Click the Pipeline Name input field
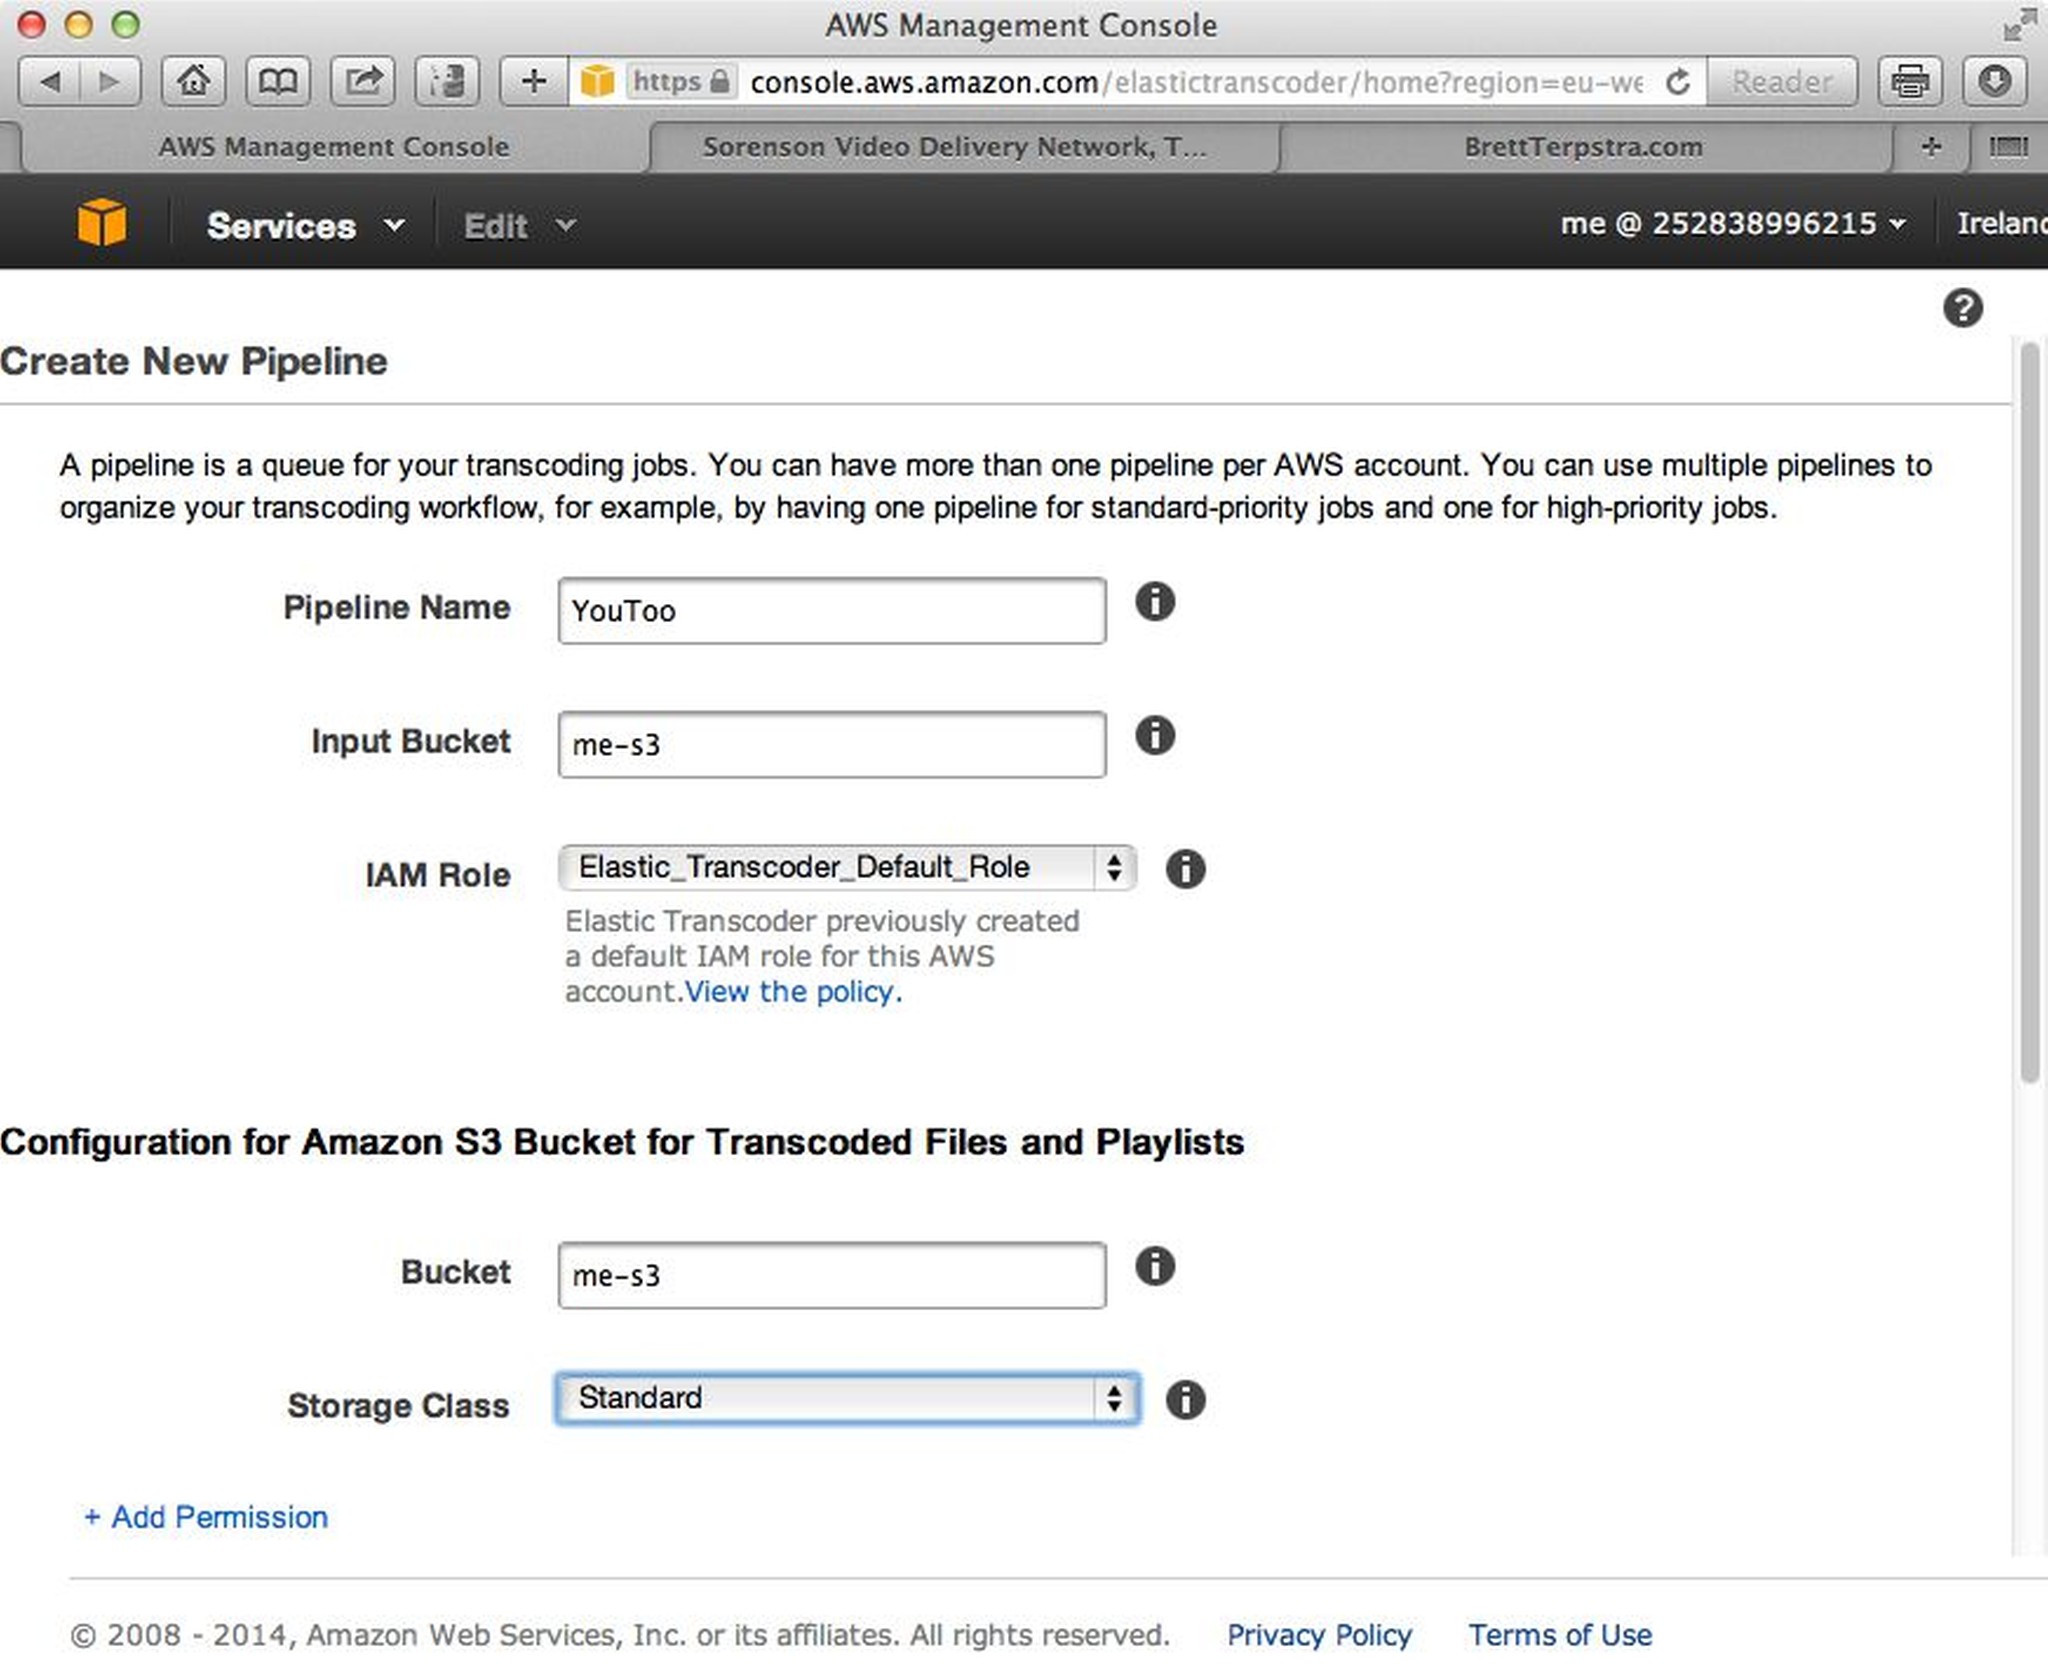The width and height of the screenshot is (2048, 1677). [832, 611]
